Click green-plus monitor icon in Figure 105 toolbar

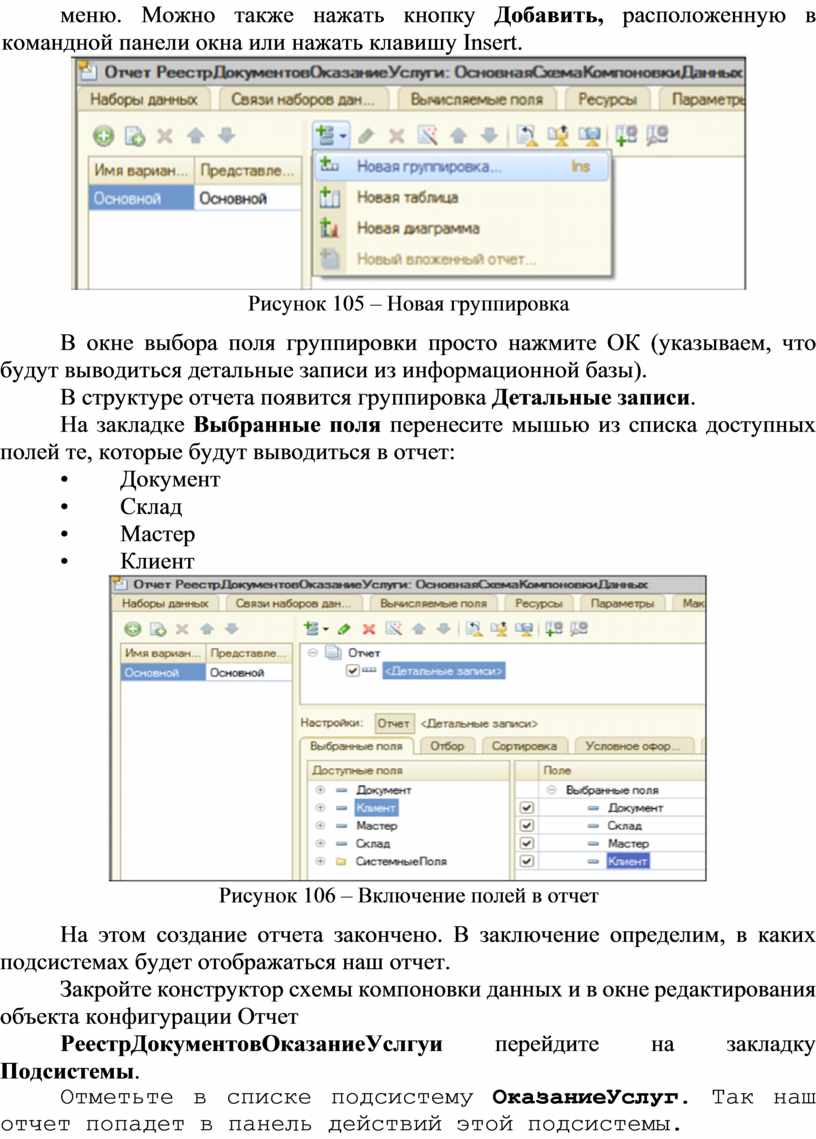[x=626, y=134]
